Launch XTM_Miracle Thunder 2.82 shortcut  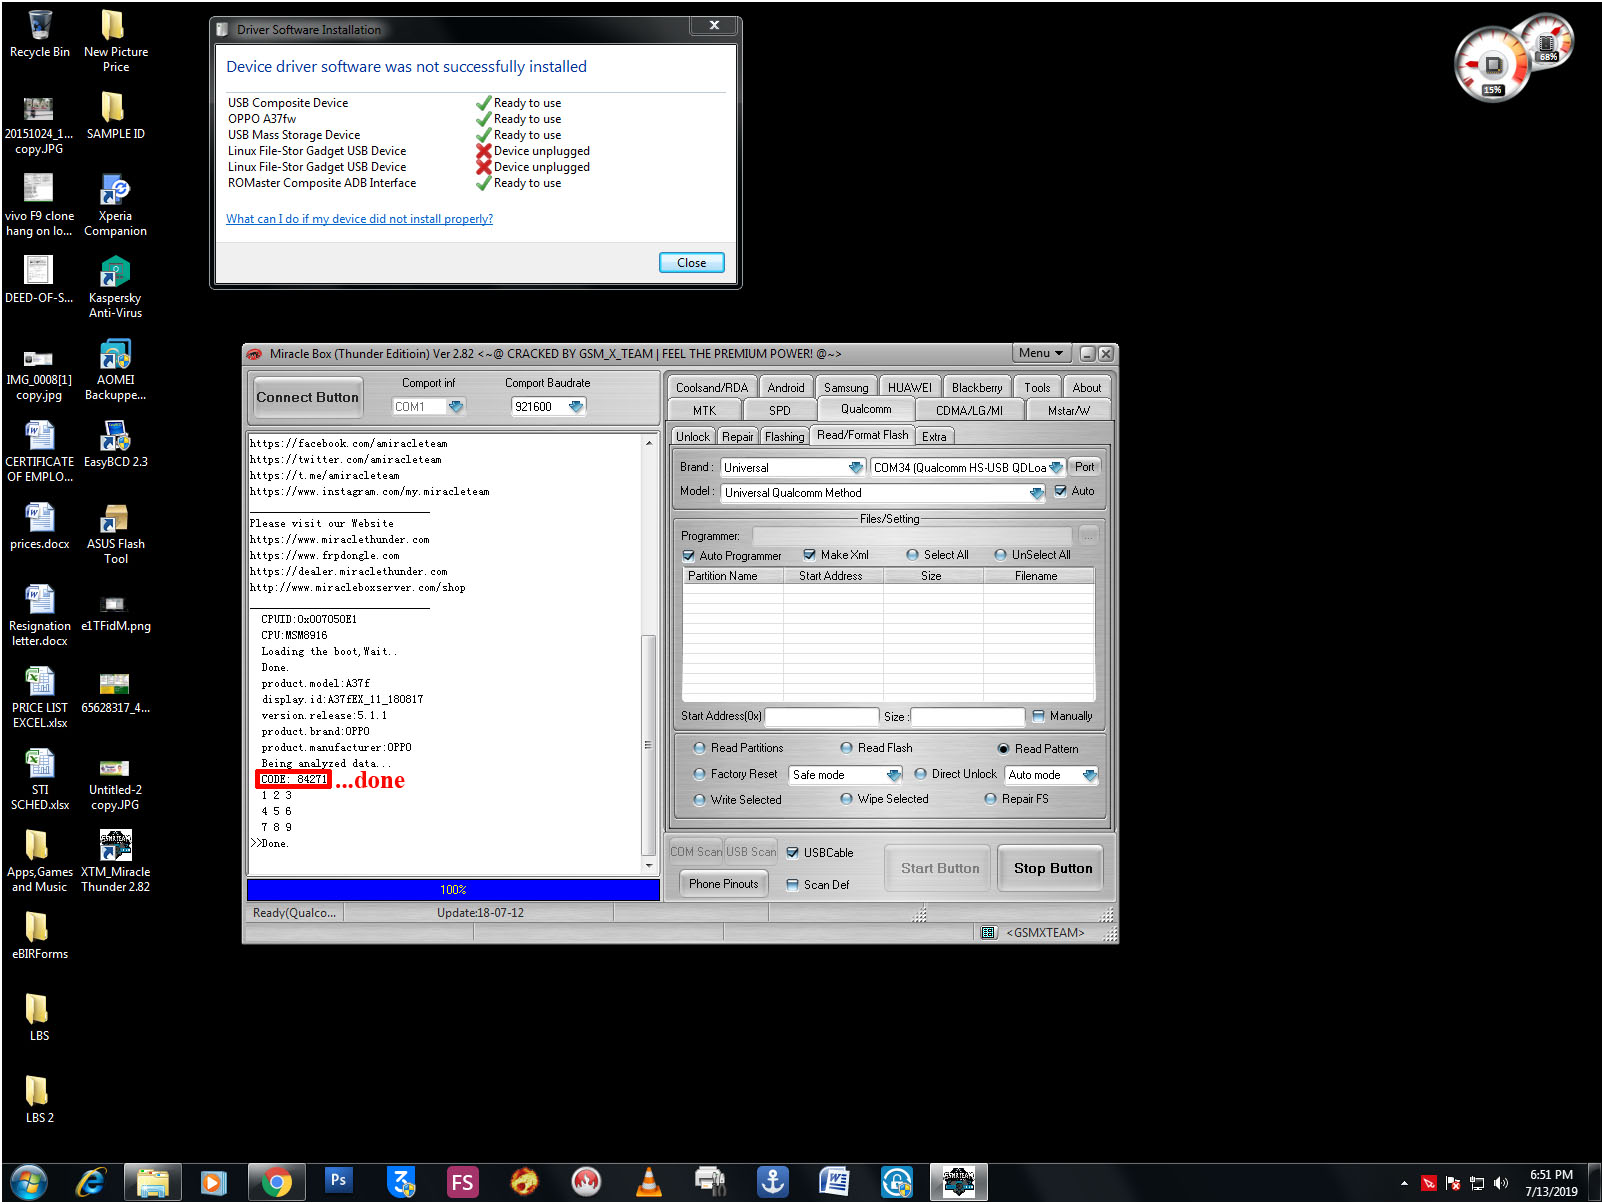116,861
